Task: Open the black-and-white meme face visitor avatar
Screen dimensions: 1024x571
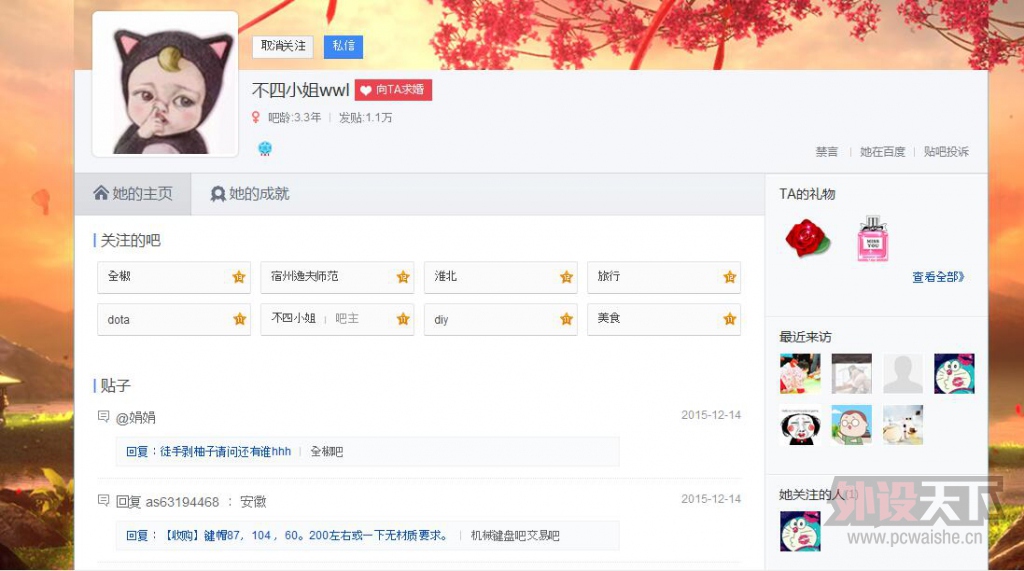Action: click(800, 425)
